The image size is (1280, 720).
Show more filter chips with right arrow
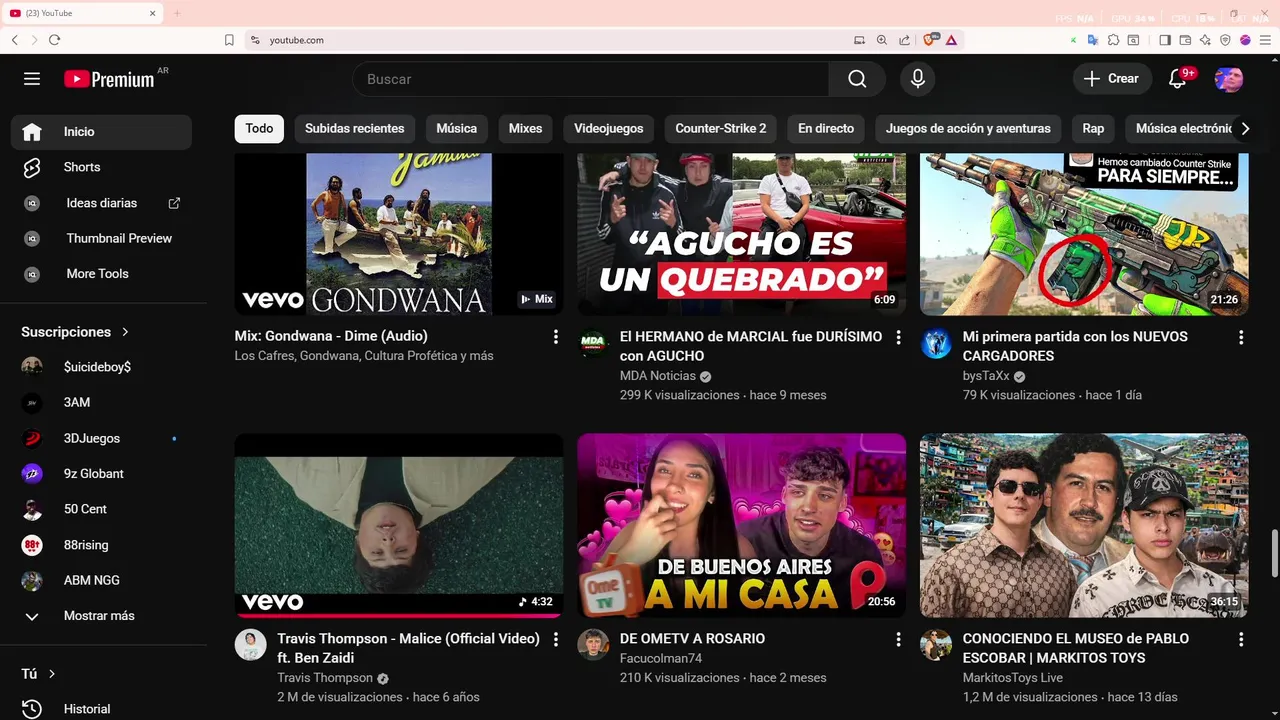pyautogui.click(x=1245, y=129)
